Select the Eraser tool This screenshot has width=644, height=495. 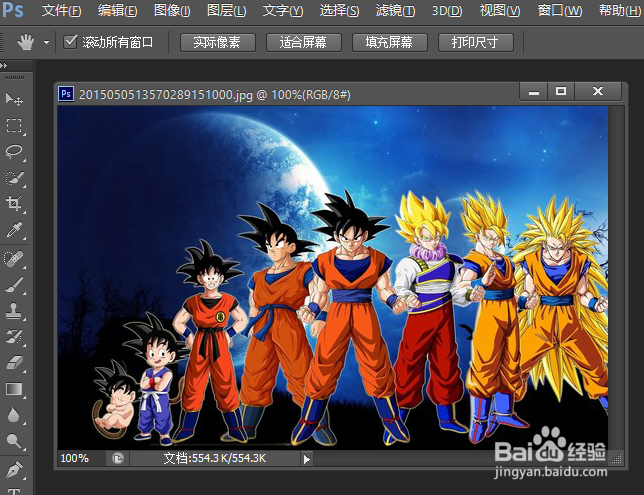point(14,363)
